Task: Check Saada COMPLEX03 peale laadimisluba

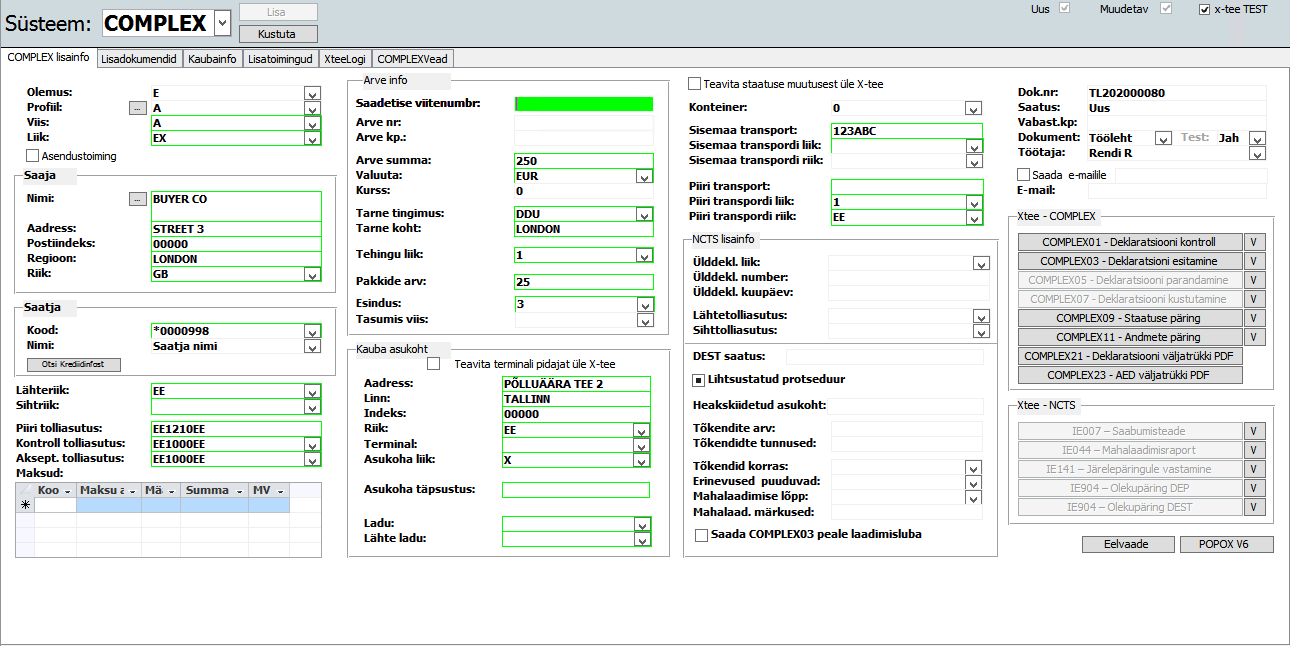Action: [701, 534]
